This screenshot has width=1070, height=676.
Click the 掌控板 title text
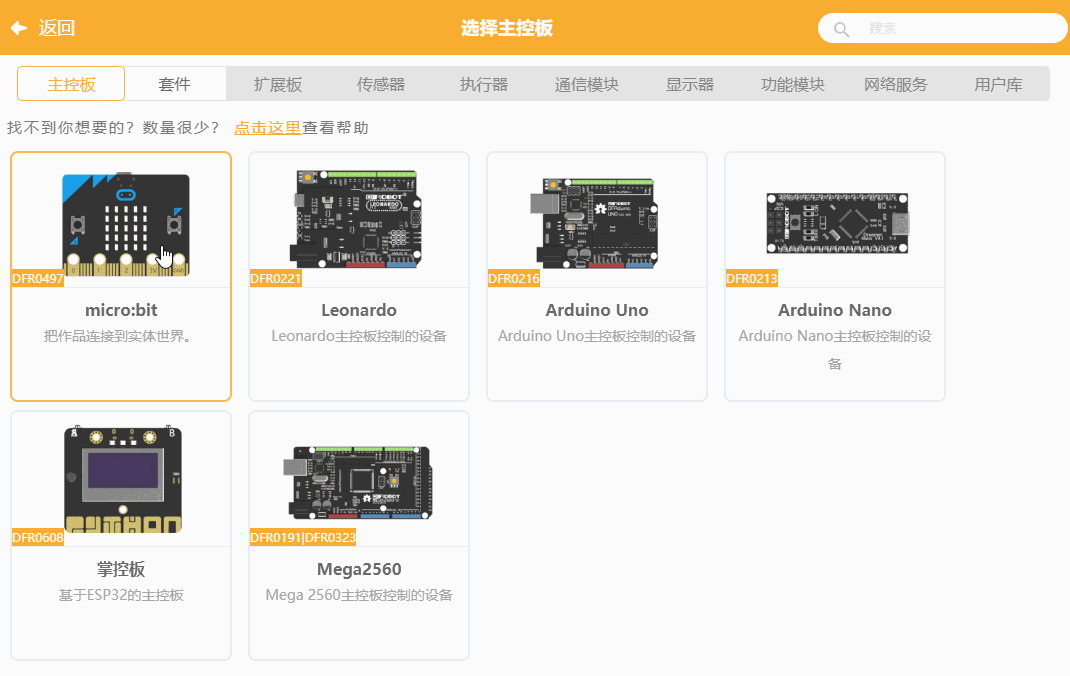(121, 570)
